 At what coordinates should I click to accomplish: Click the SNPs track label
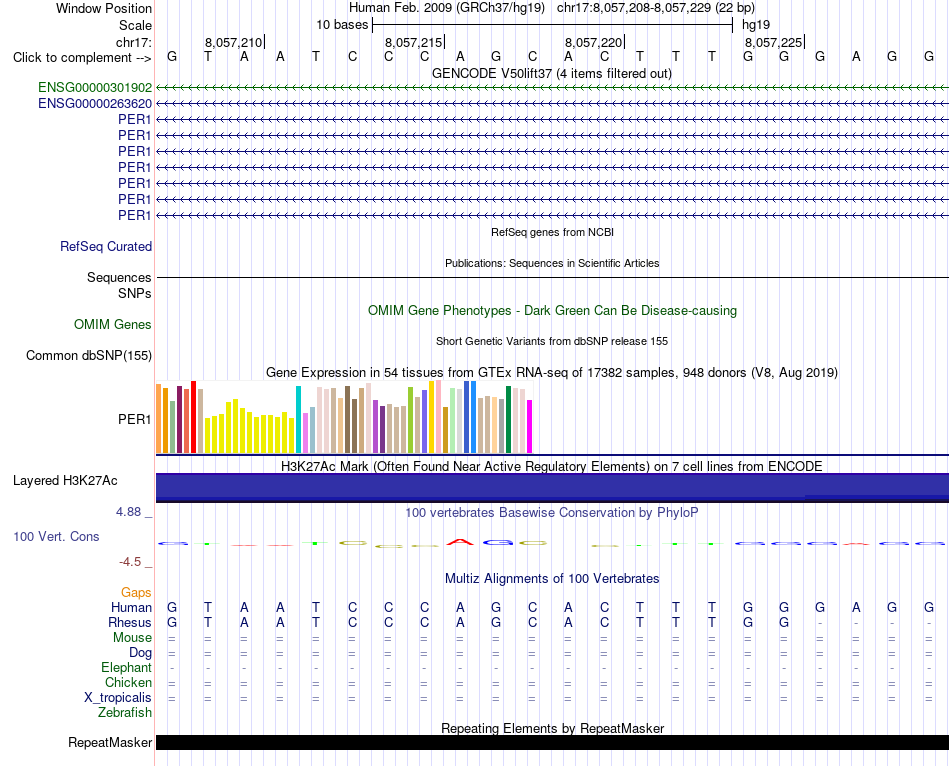(x=135, y=293)
